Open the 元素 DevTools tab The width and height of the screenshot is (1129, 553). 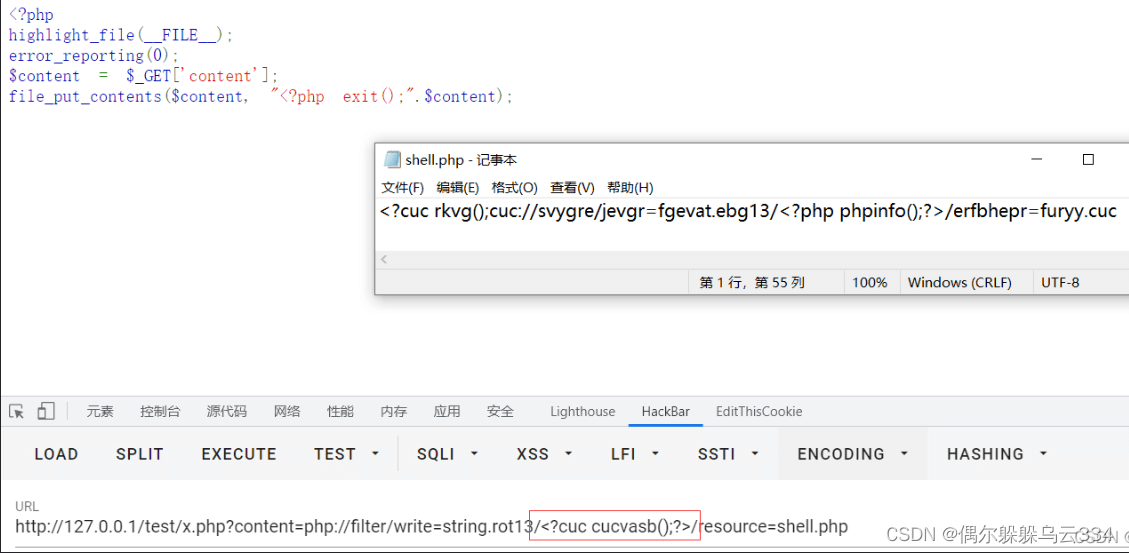(x=100, y=412)
